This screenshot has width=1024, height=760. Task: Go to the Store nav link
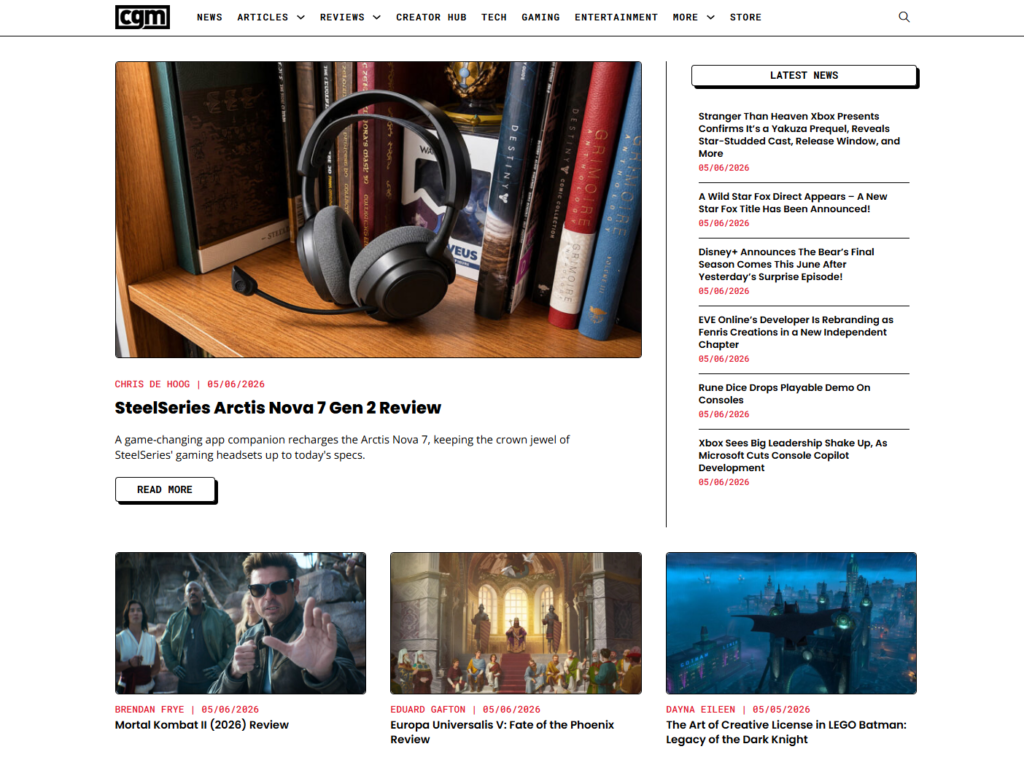pyautogui.click(x=745, y=18)
